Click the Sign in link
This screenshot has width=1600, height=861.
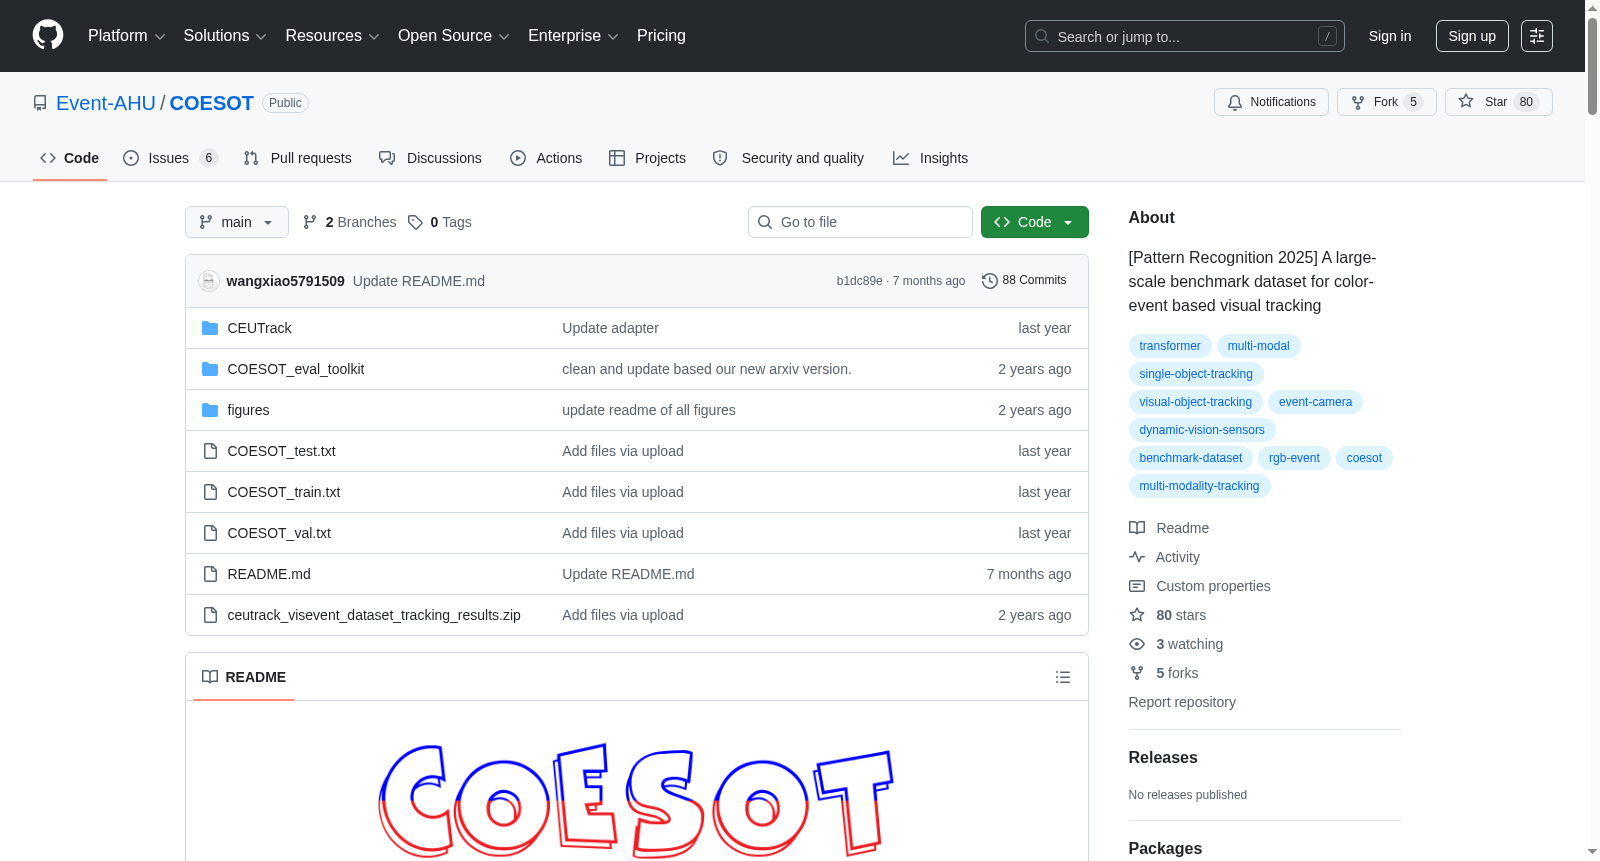1390,36
